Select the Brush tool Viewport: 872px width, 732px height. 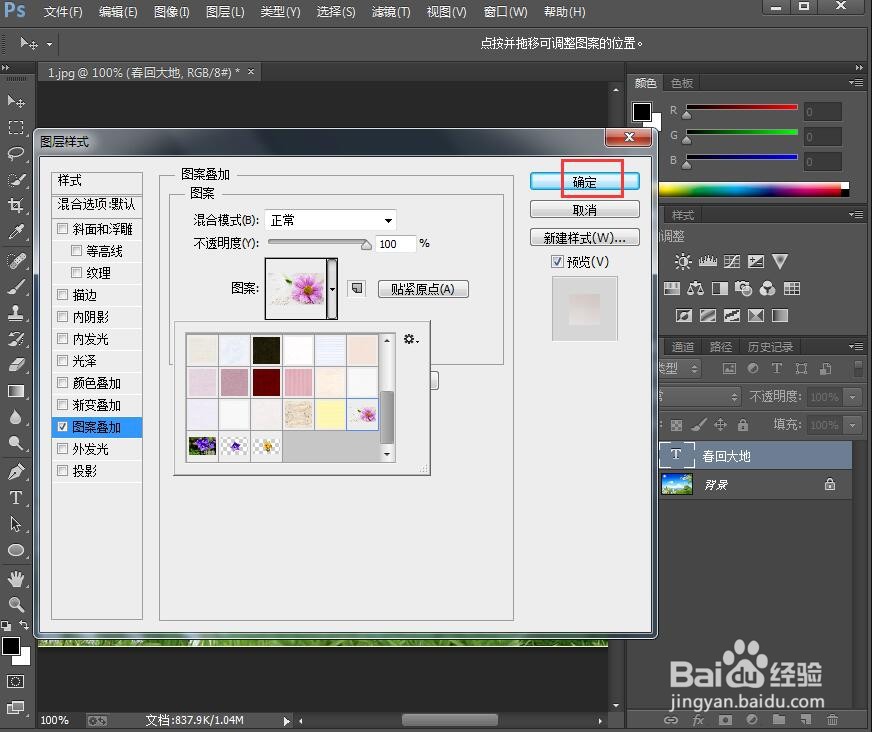pos(16,286)
